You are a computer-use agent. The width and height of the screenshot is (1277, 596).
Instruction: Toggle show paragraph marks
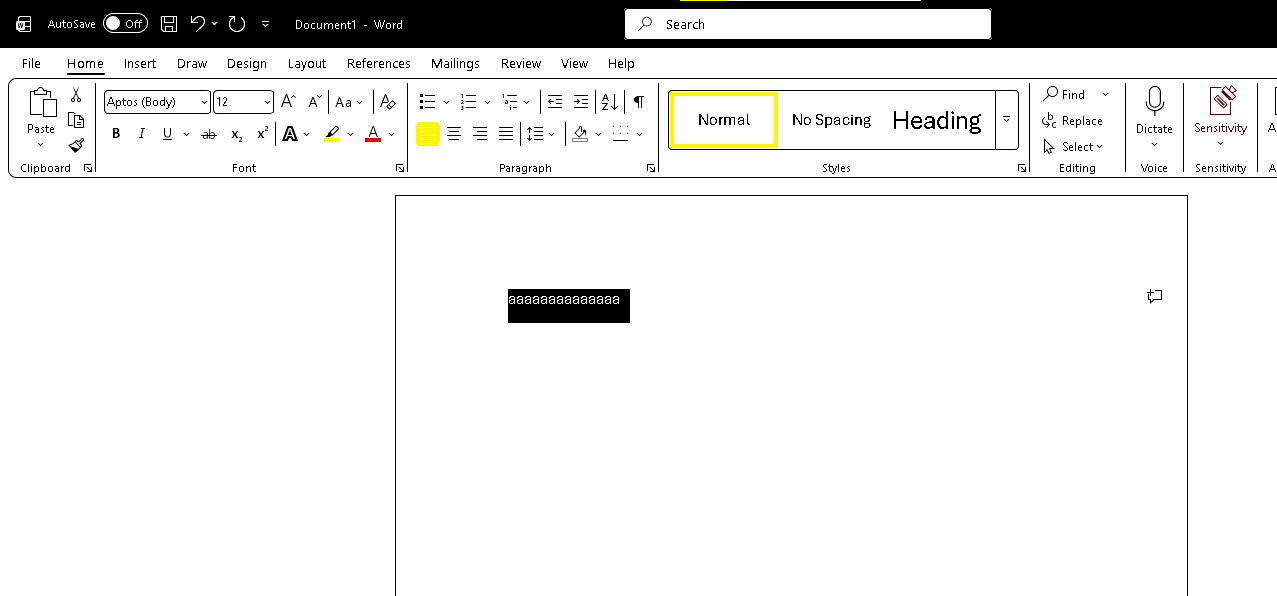tap(638, 101)
